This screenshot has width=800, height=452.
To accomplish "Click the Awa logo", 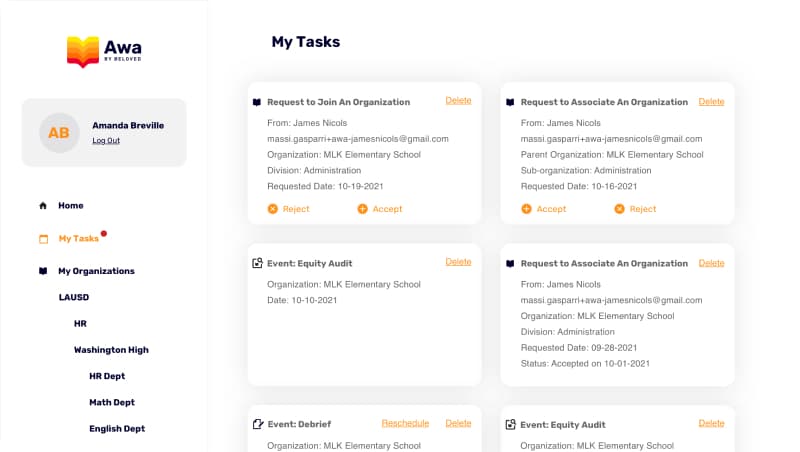I will (103, 51).
